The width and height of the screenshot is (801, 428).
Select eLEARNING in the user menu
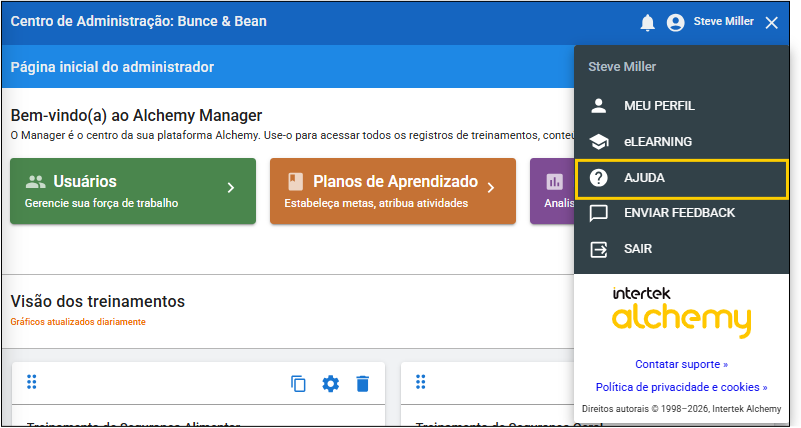[657, 142]
